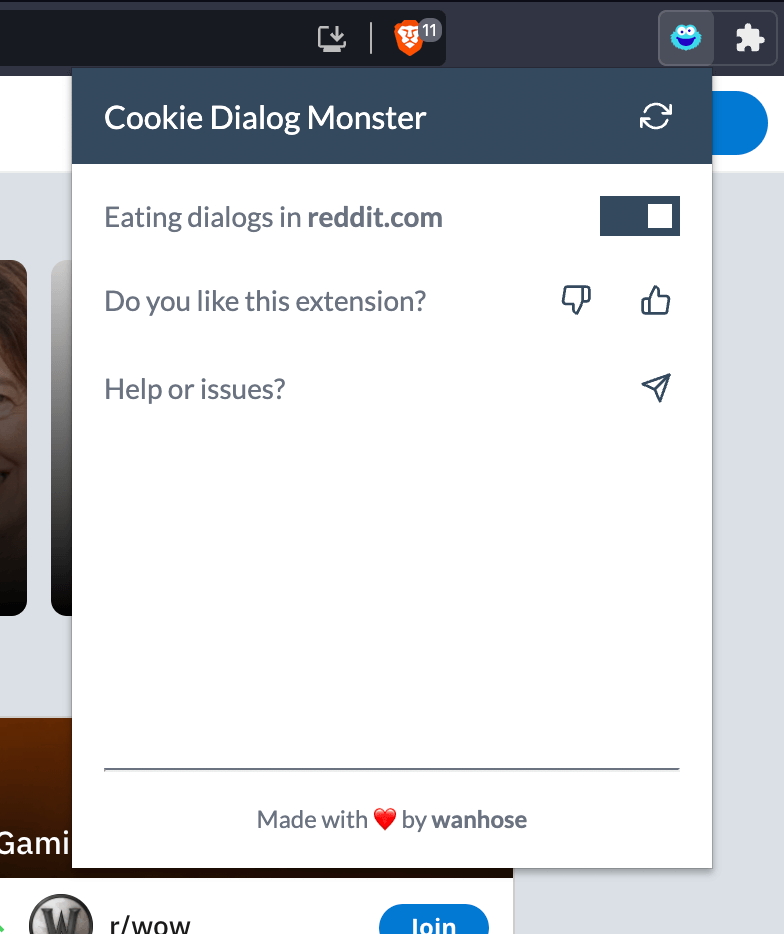Select the face photo card thumbnail

tap(13, 438)
